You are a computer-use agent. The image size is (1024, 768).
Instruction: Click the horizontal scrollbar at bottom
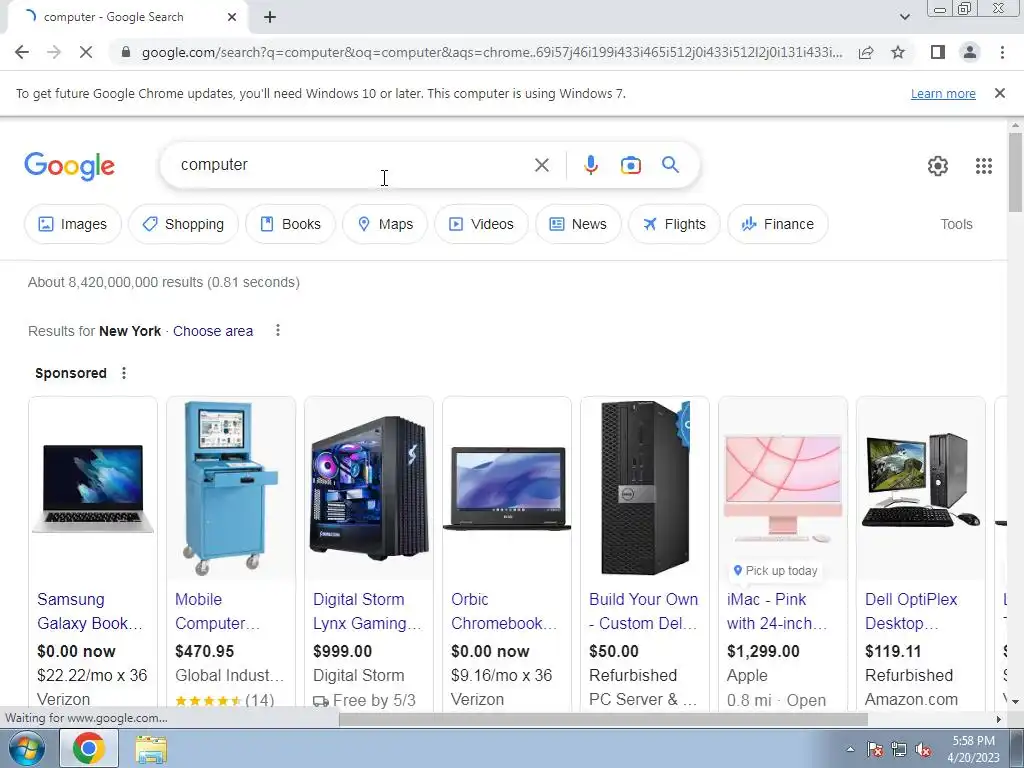click(603, 719)
